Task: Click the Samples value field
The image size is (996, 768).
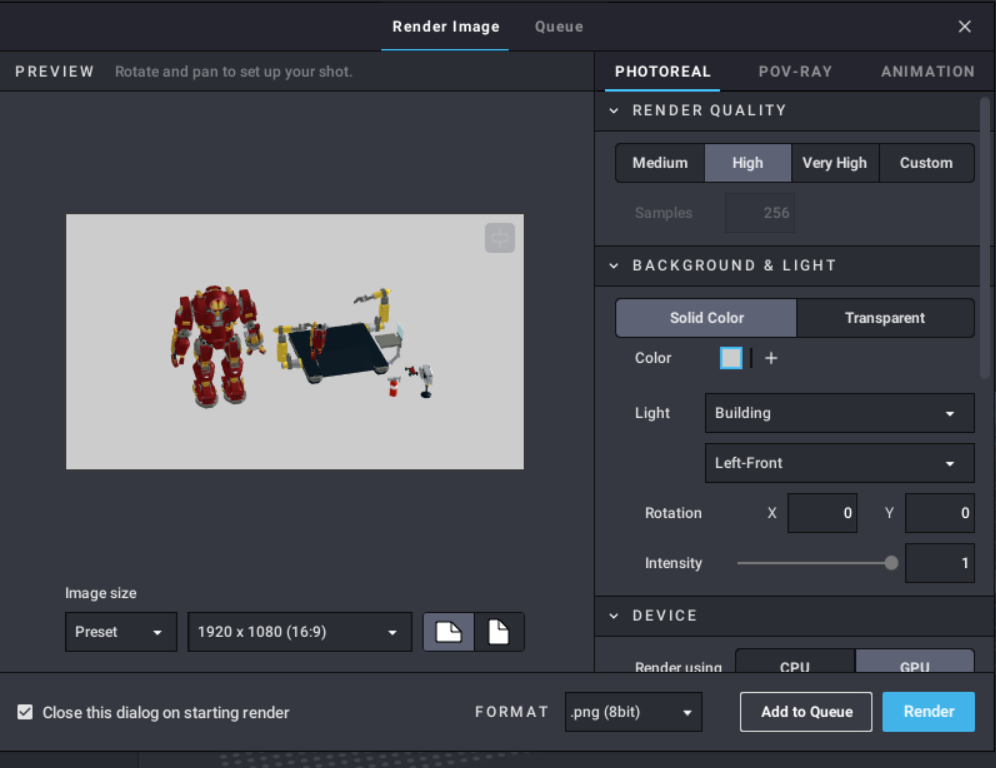Action: coord(760,213)
